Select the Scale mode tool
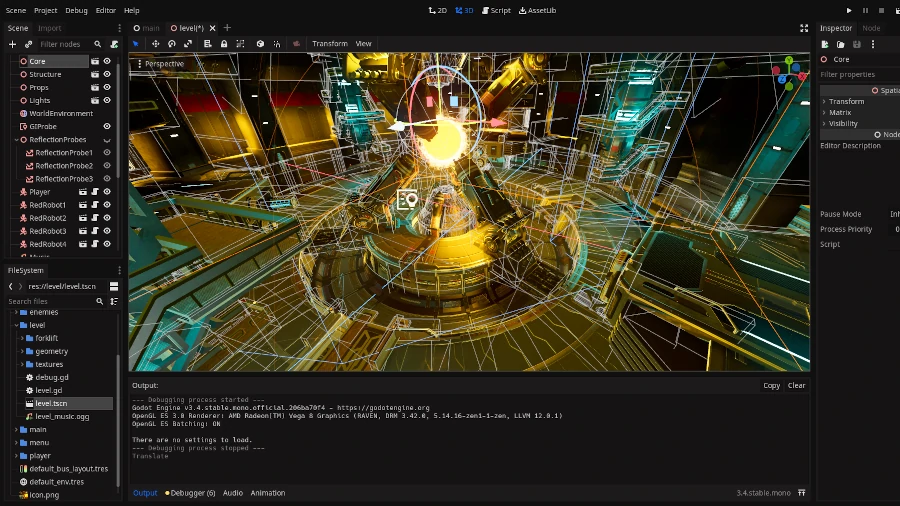Image resolution: width=900 pixels, height=506 pixels. pyautogui.click(x=187, y=44)
